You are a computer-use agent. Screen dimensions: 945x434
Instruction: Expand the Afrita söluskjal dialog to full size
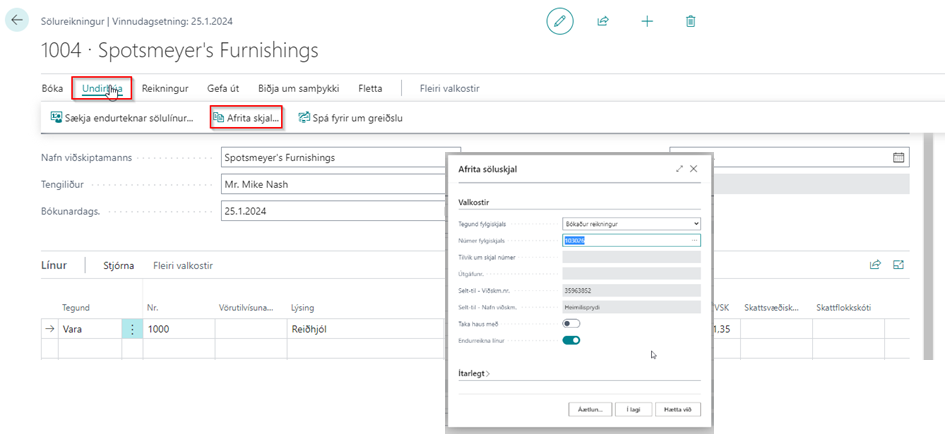point(680,169)
